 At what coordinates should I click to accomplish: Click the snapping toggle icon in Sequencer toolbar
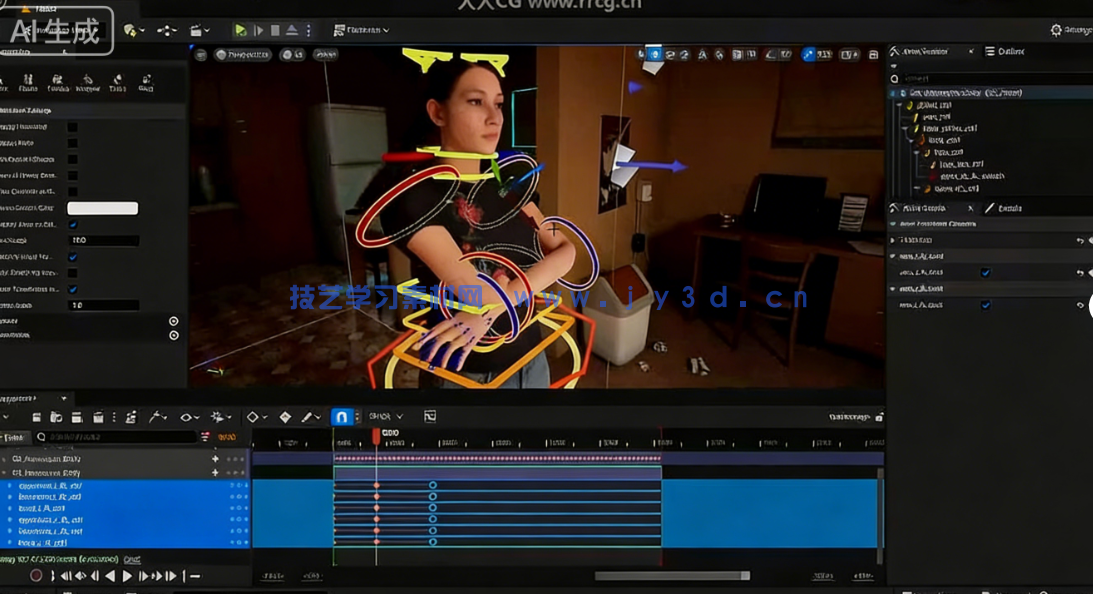click(x=344, y=415)
